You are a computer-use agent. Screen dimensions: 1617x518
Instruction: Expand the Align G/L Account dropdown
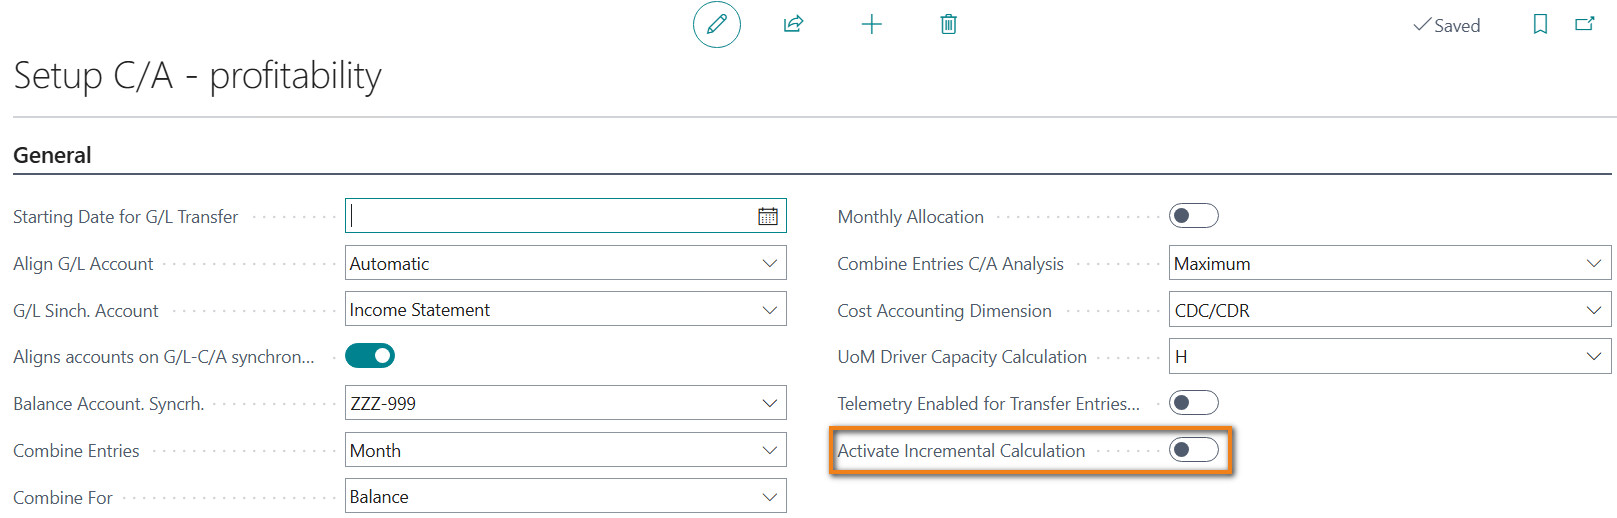click(x=566, y=263)
